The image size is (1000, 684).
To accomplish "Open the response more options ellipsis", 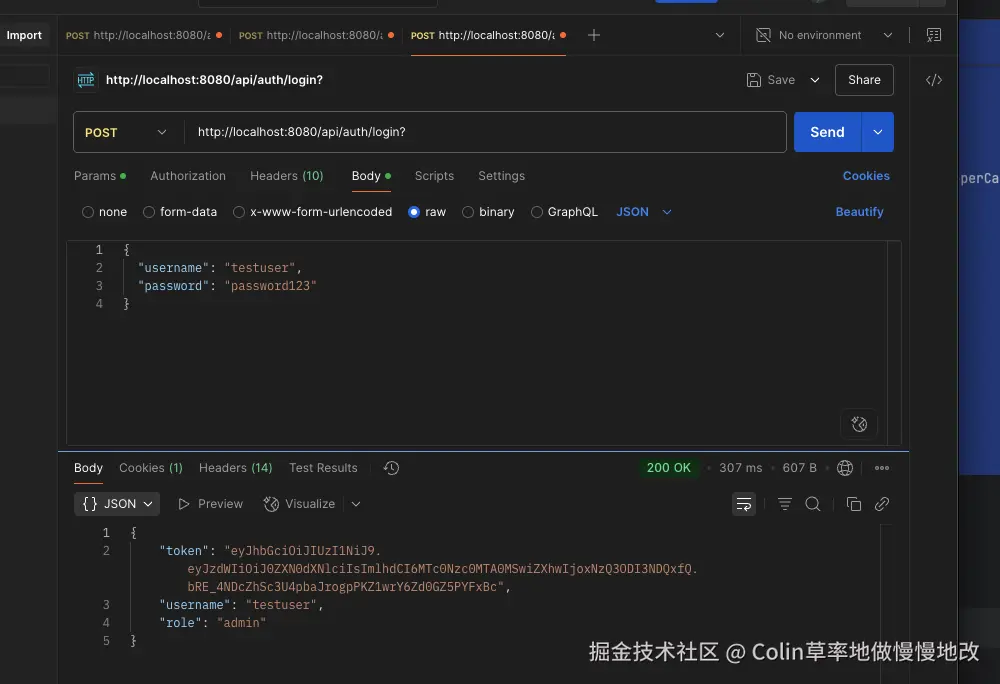I will [882, 468].
